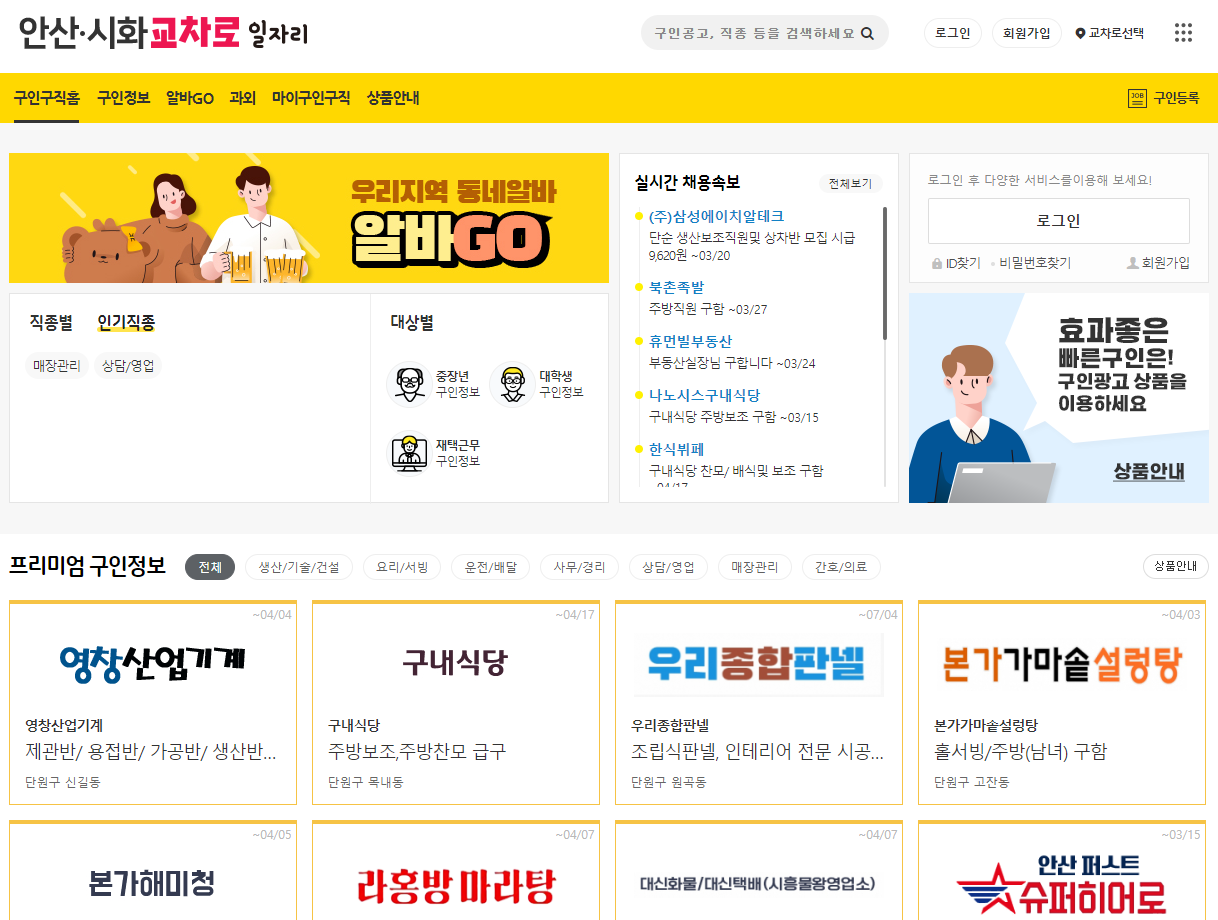This screenshot has width=1218, height=920.
Task: Click the search magnifier icon
Action: [x=867, y=33]
